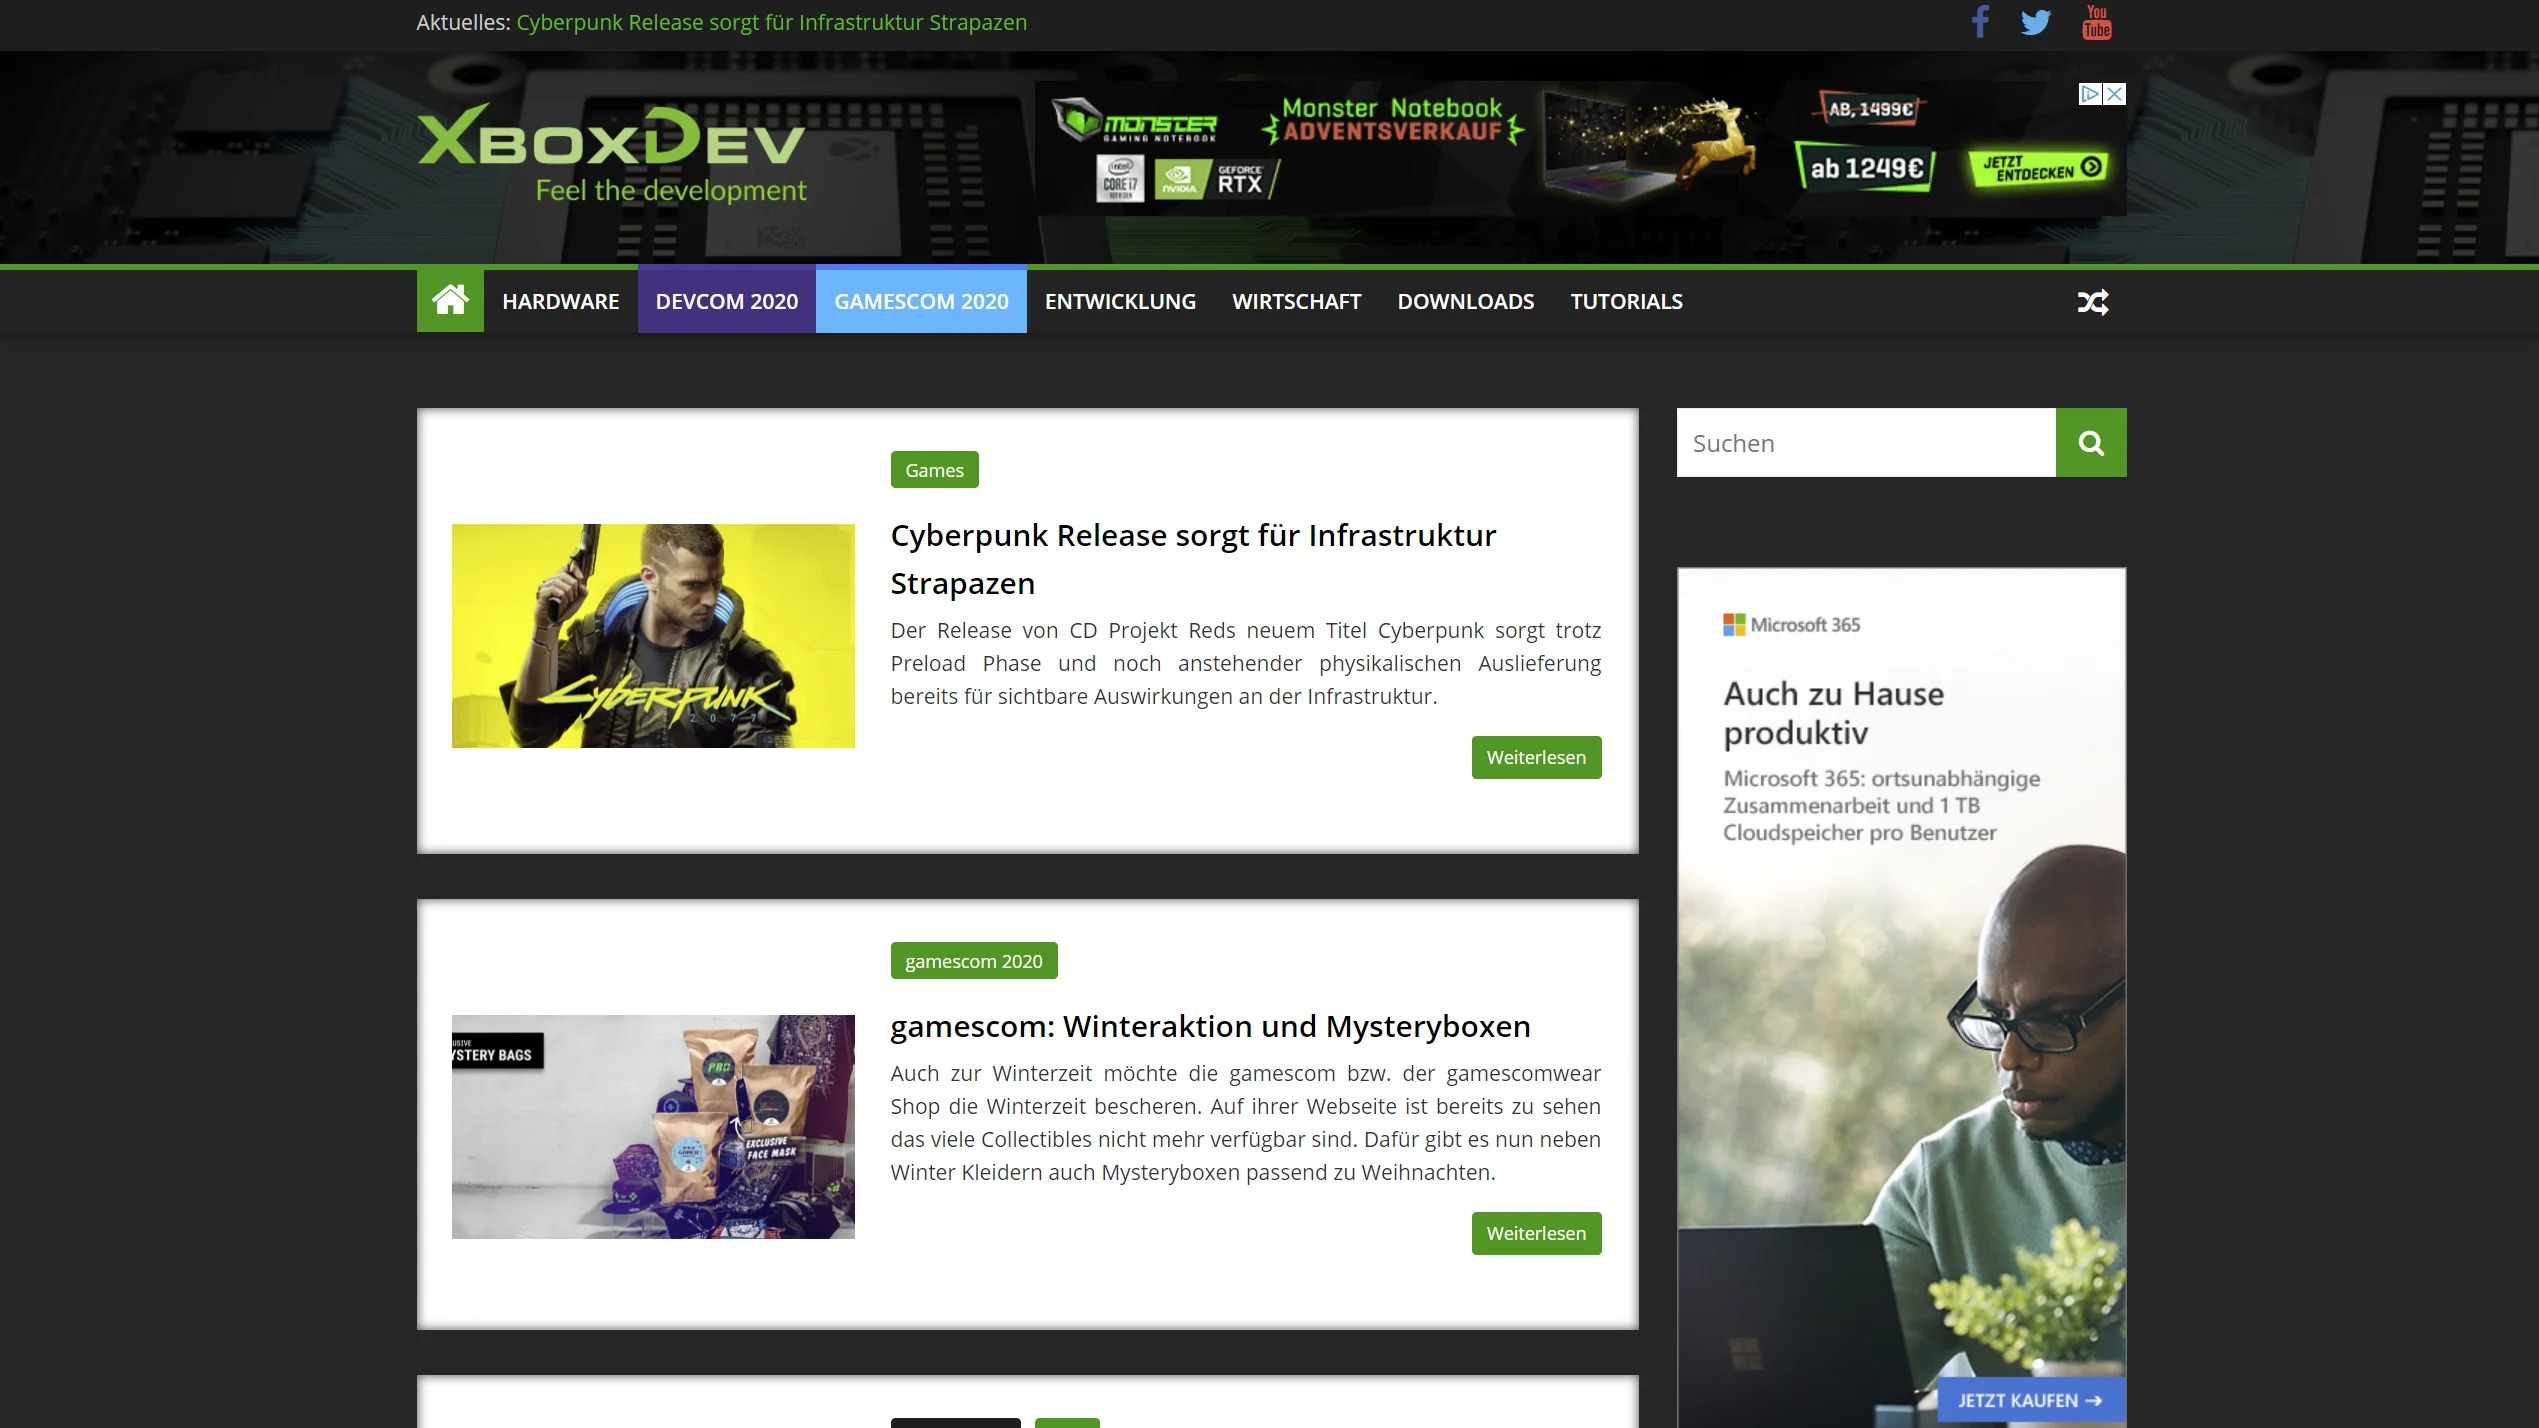Select the home icon in the navigation bar

(449, 300)
